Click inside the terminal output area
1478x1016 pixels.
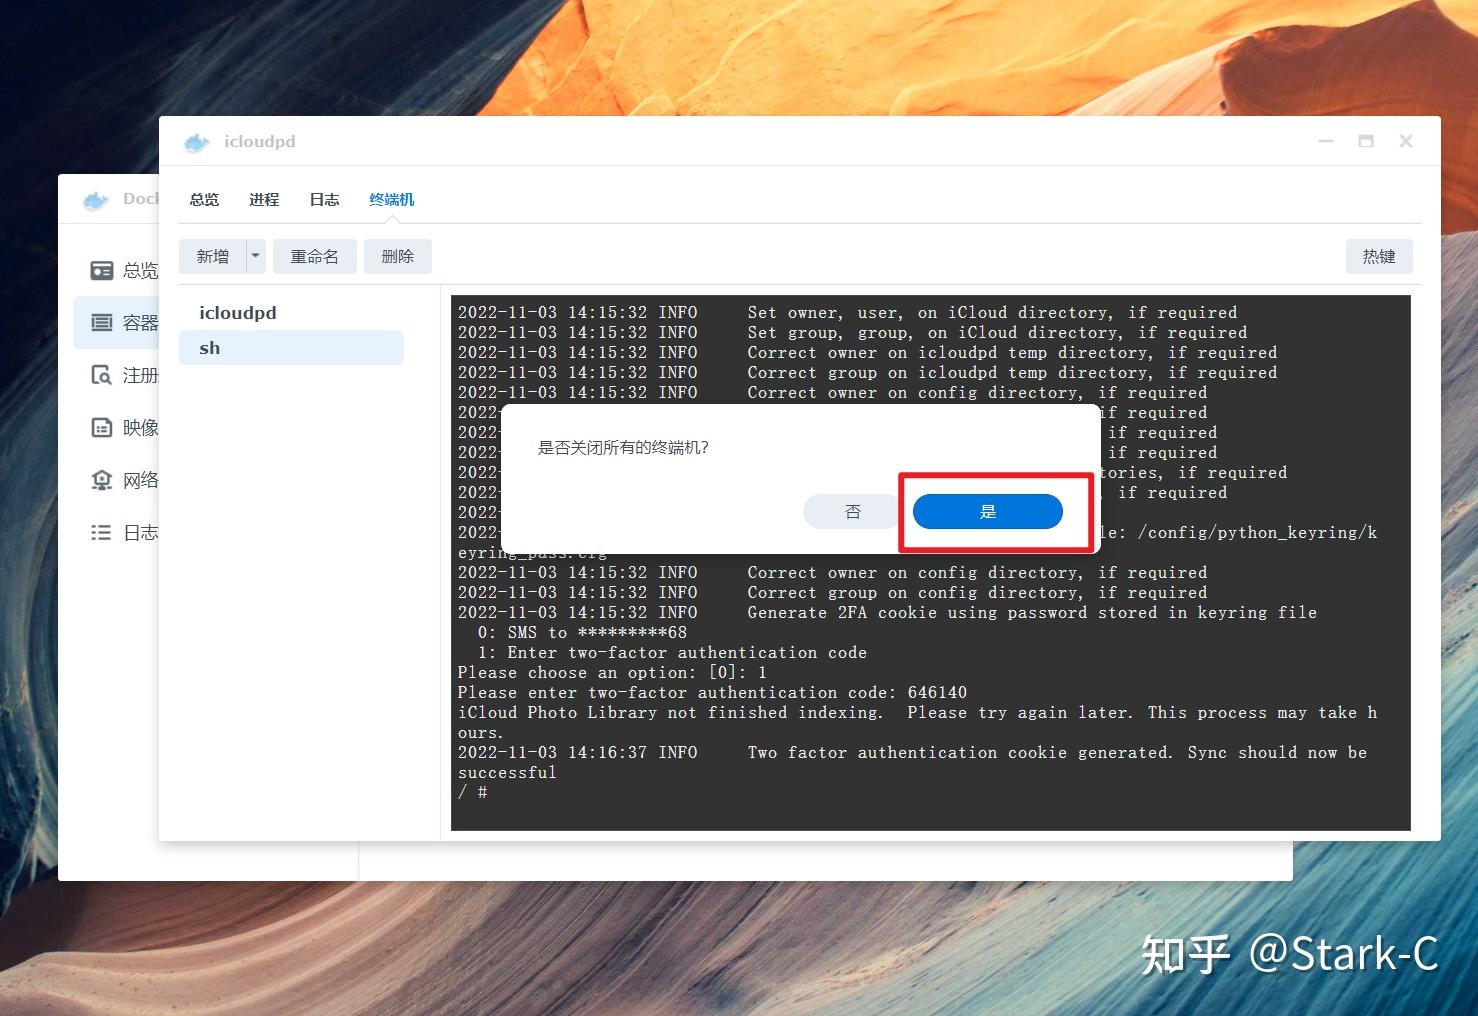tap(900, 700)
